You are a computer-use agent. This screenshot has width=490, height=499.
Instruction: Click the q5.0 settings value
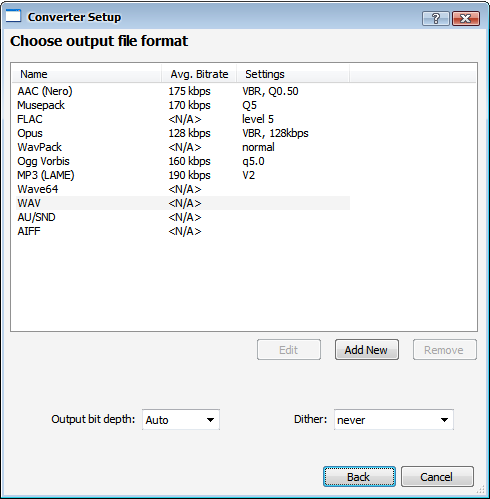pyautogui.click(x=253, y=161)
